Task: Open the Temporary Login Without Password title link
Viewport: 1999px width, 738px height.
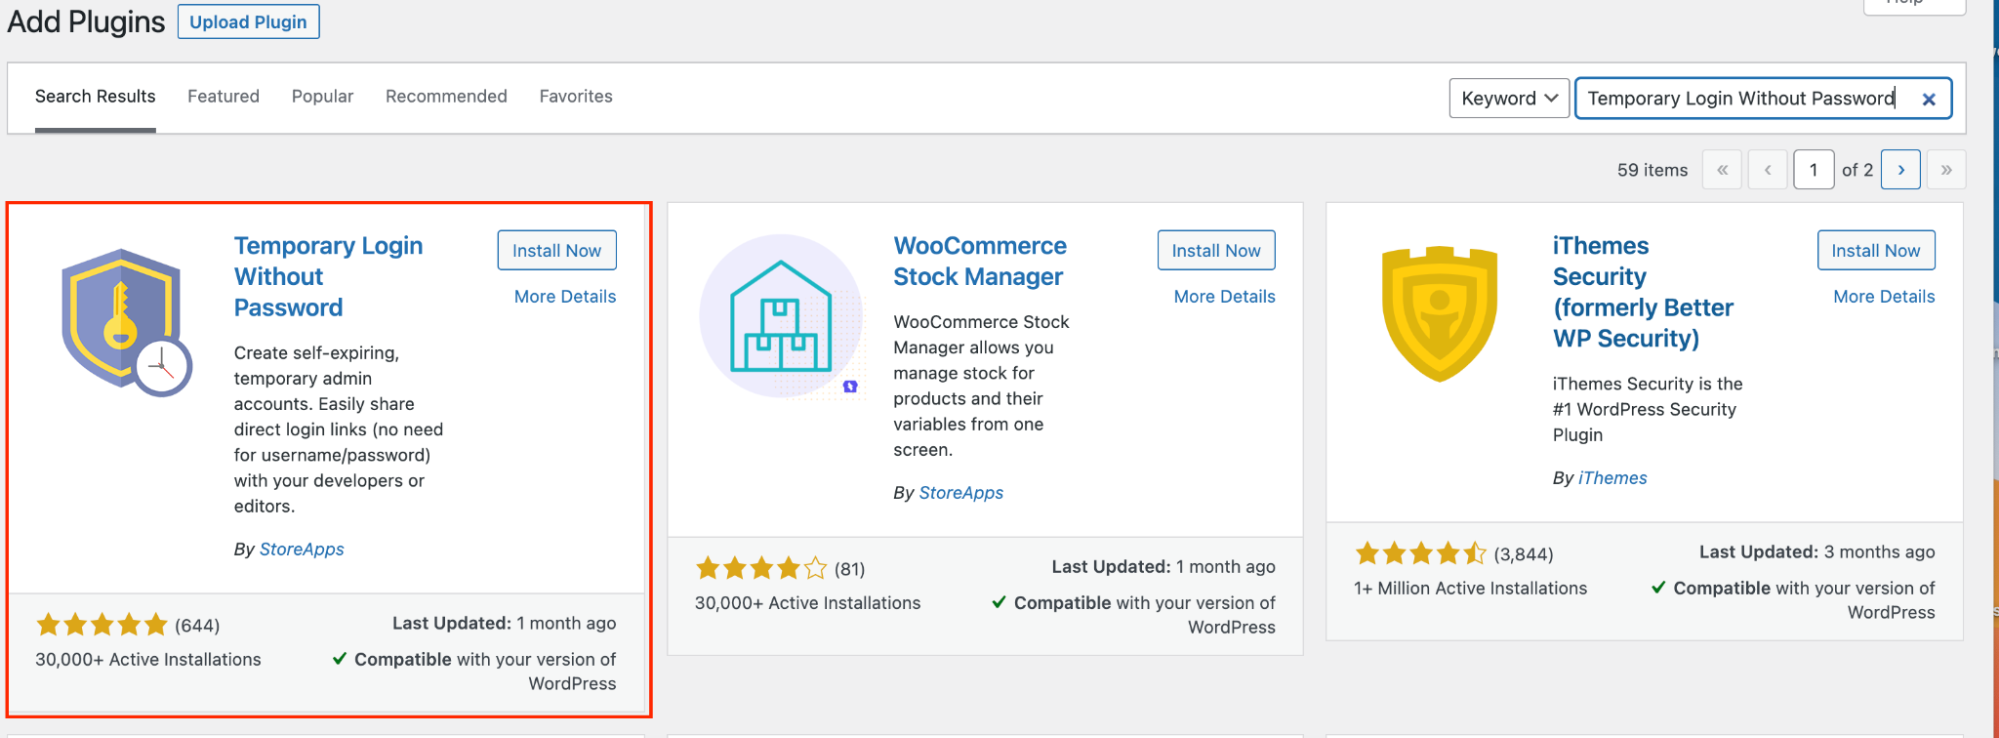Action: [x=328, y=276]
